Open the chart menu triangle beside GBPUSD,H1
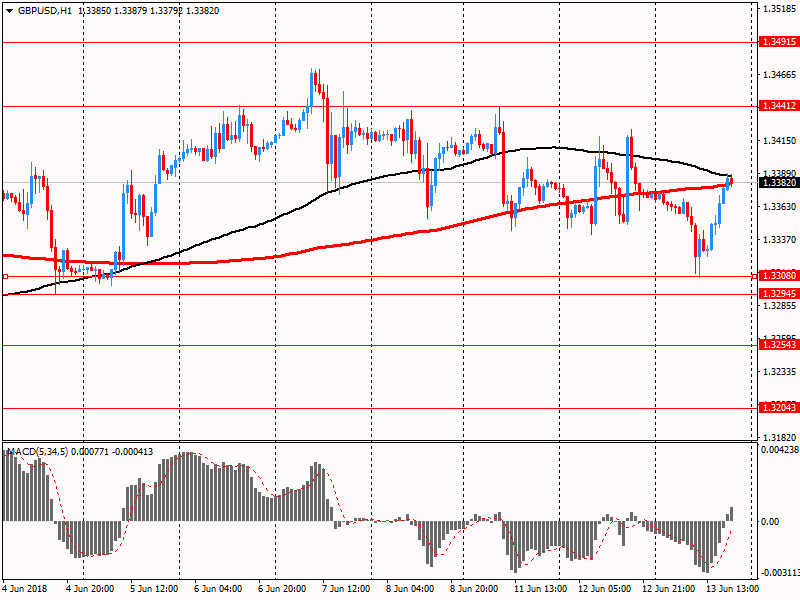Image resolution: width=800 pixels, height=600 pixels. pos(9,11)
